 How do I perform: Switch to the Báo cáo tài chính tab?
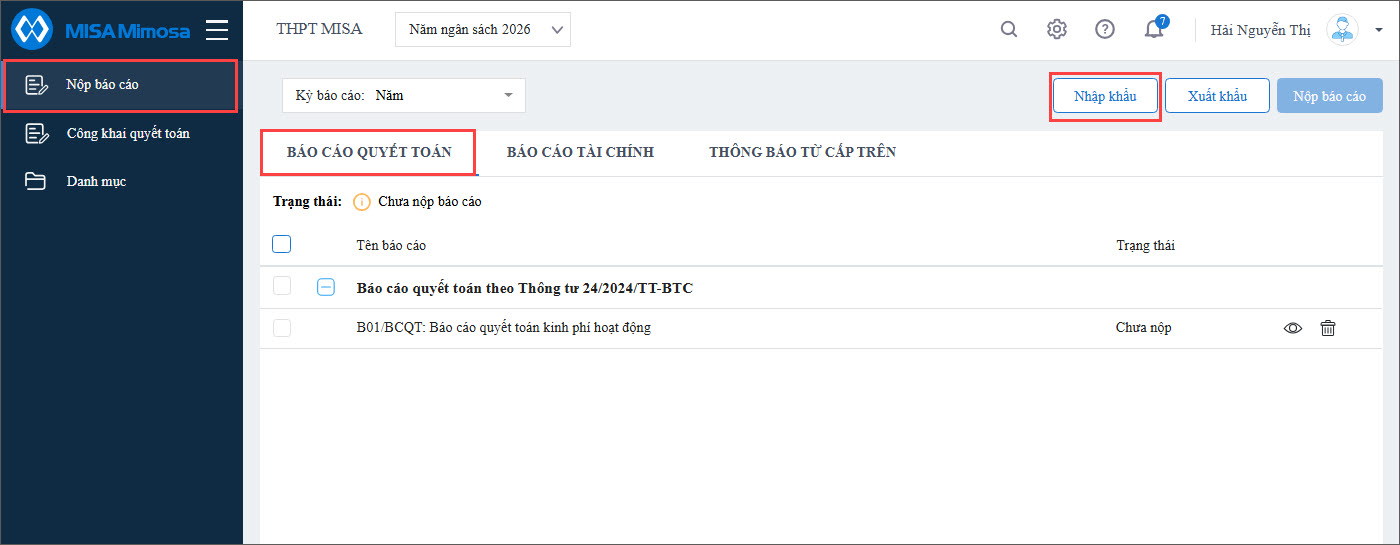(x=580, y=152)
